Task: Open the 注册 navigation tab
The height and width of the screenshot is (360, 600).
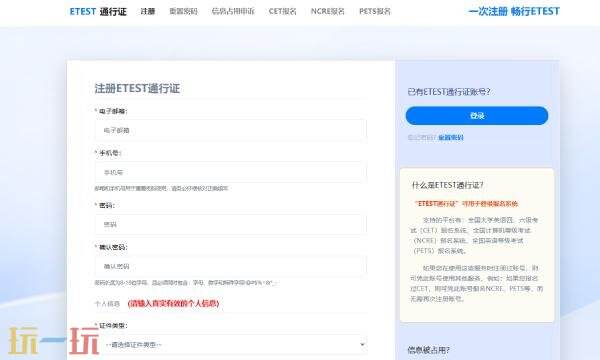Action: (x=148, y=11)
